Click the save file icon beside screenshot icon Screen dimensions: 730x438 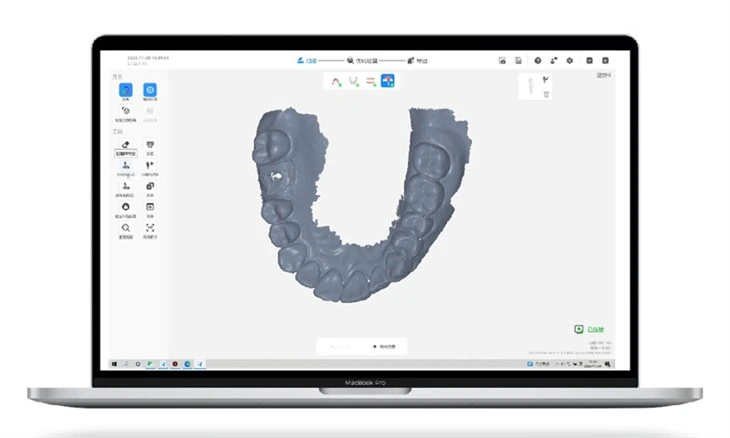click(518, 61)
